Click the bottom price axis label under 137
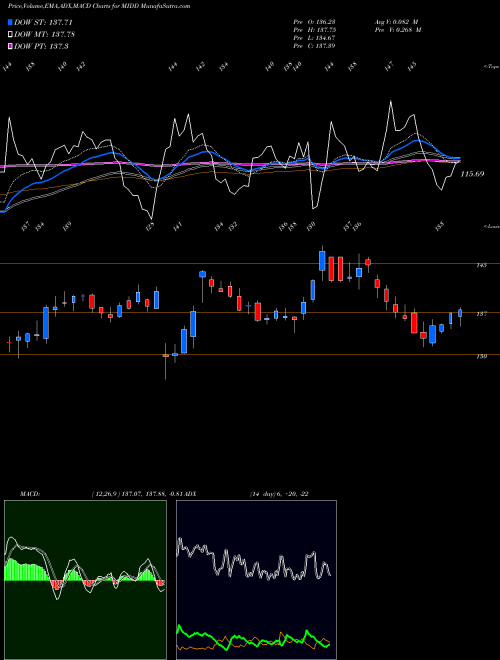The width and height of the screenshot is (500, 660). [481, 357]
